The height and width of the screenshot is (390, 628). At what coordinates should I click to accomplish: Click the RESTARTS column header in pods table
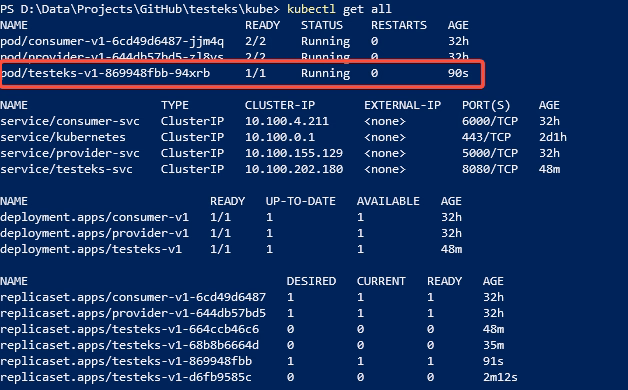coord(399,25)
